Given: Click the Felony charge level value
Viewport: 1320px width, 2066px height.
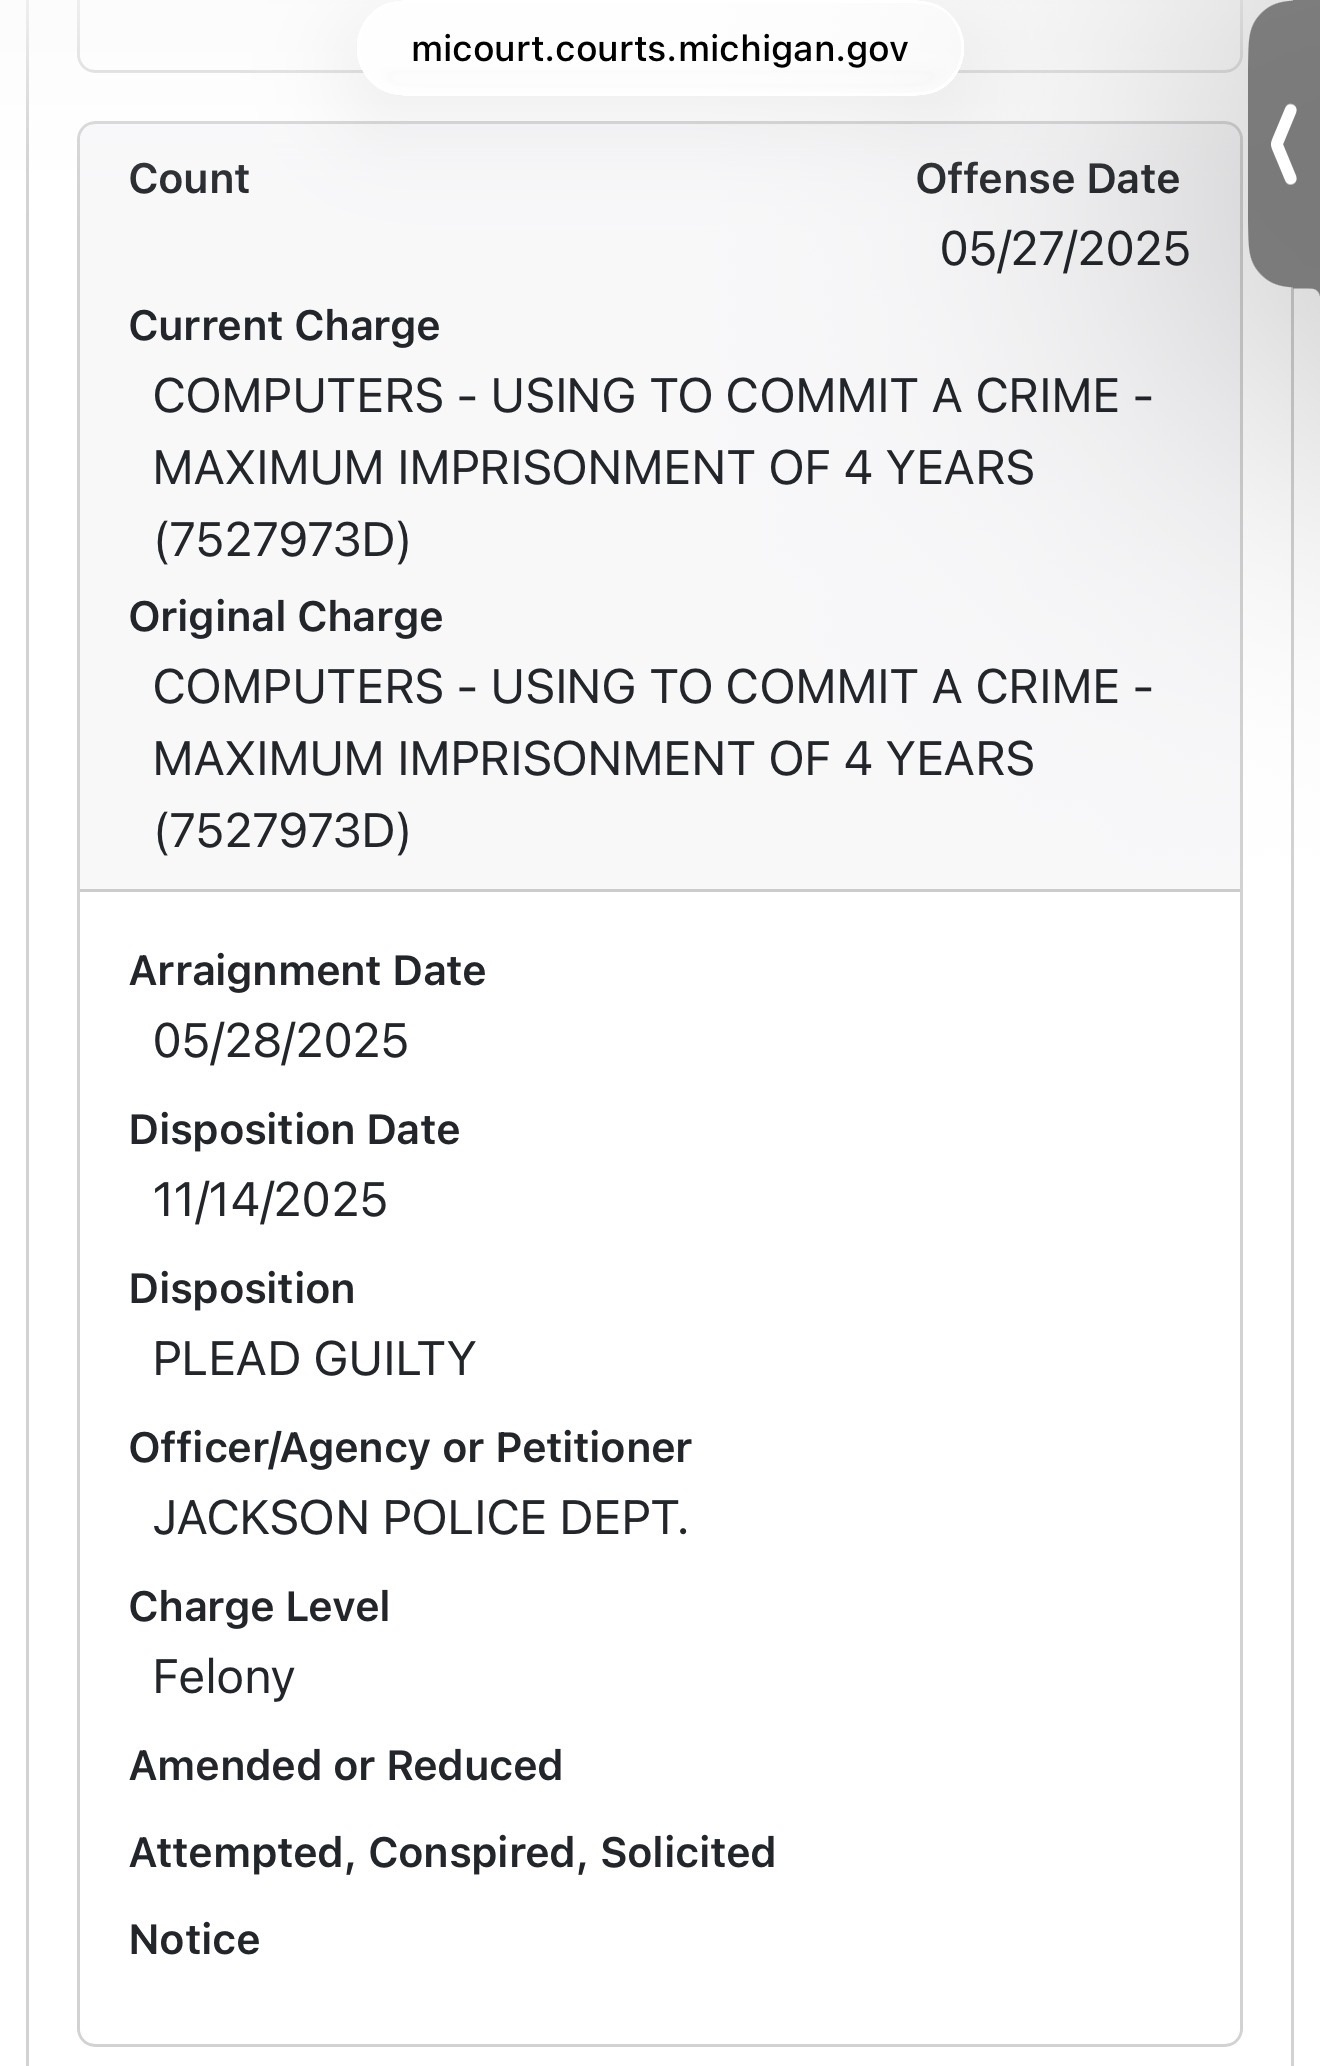Looking at the screenshot, I should (223, 1677).
